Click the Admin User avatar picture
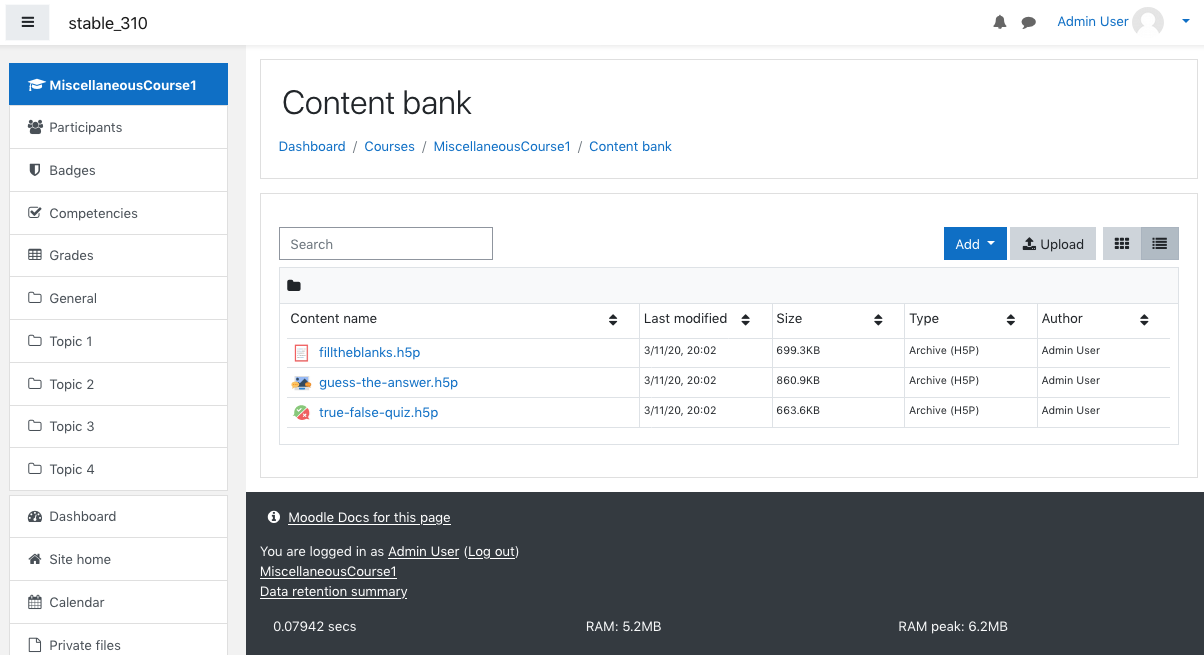The width and height of the screenshot is (1204, 655). 1148,22
